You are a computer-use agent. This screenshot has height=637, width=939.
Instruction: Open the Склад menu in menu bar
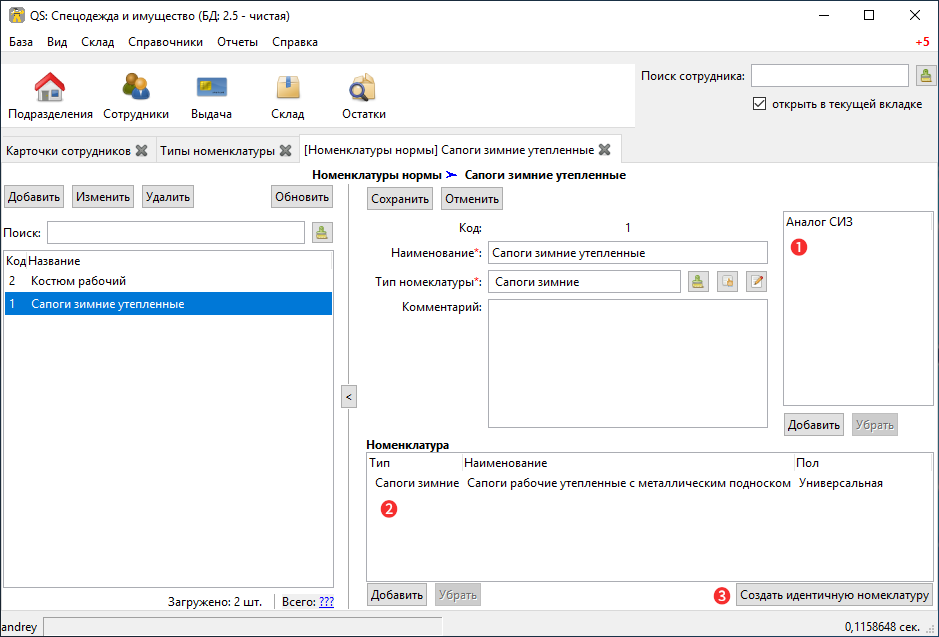(98, 42)
